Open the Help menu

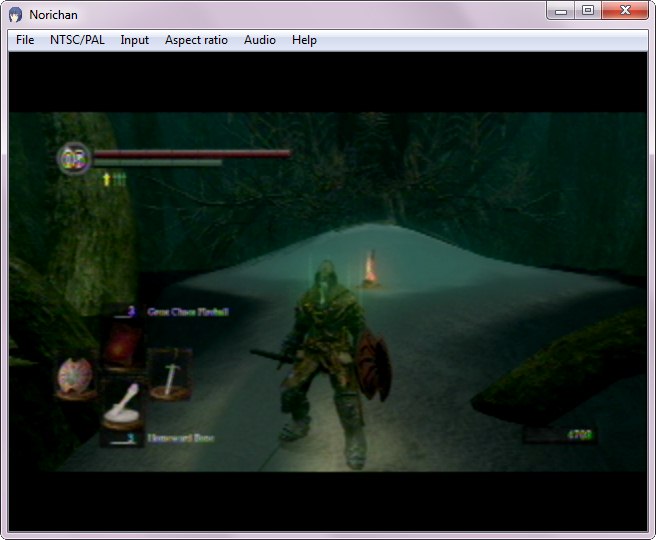click(304, 40)
